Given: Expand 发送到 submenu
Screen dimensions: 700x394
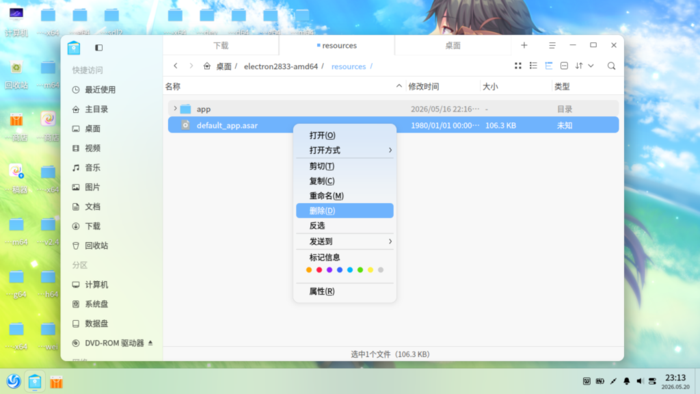Looking at the screenshot, I should (x=345, y=241).
